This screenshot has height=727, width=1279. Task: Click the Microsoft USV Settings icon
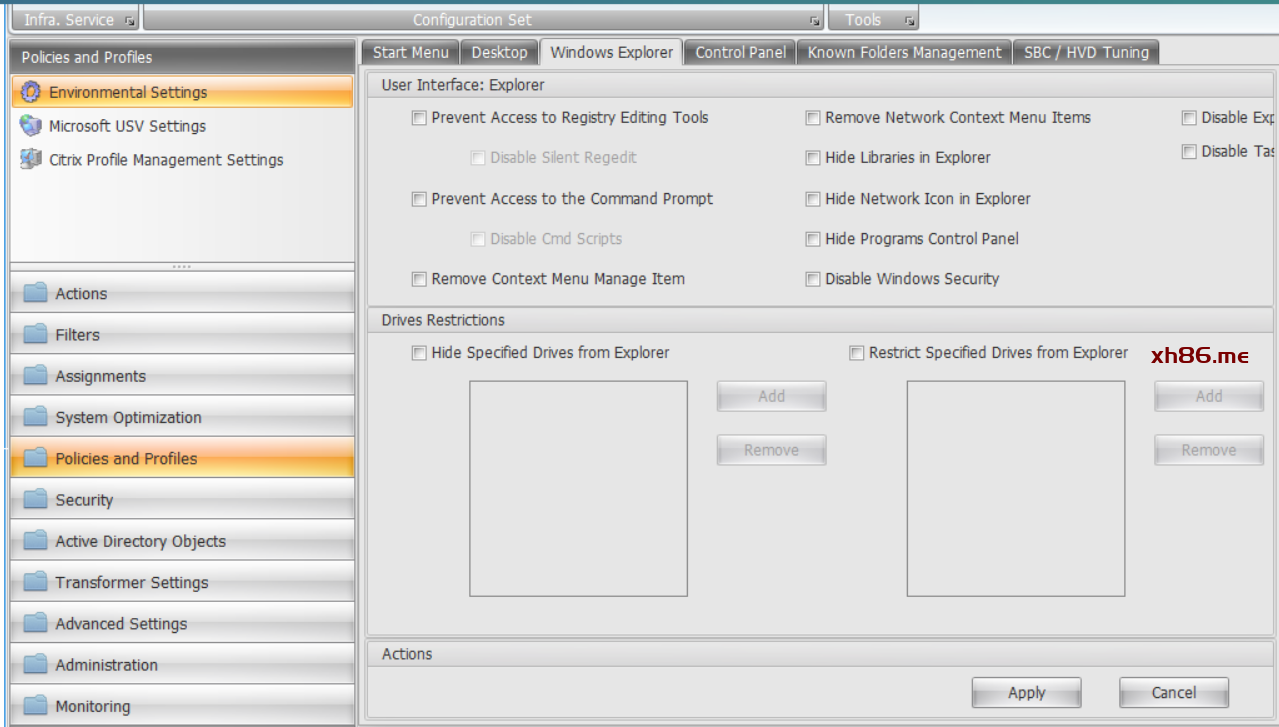coord(31,126)
